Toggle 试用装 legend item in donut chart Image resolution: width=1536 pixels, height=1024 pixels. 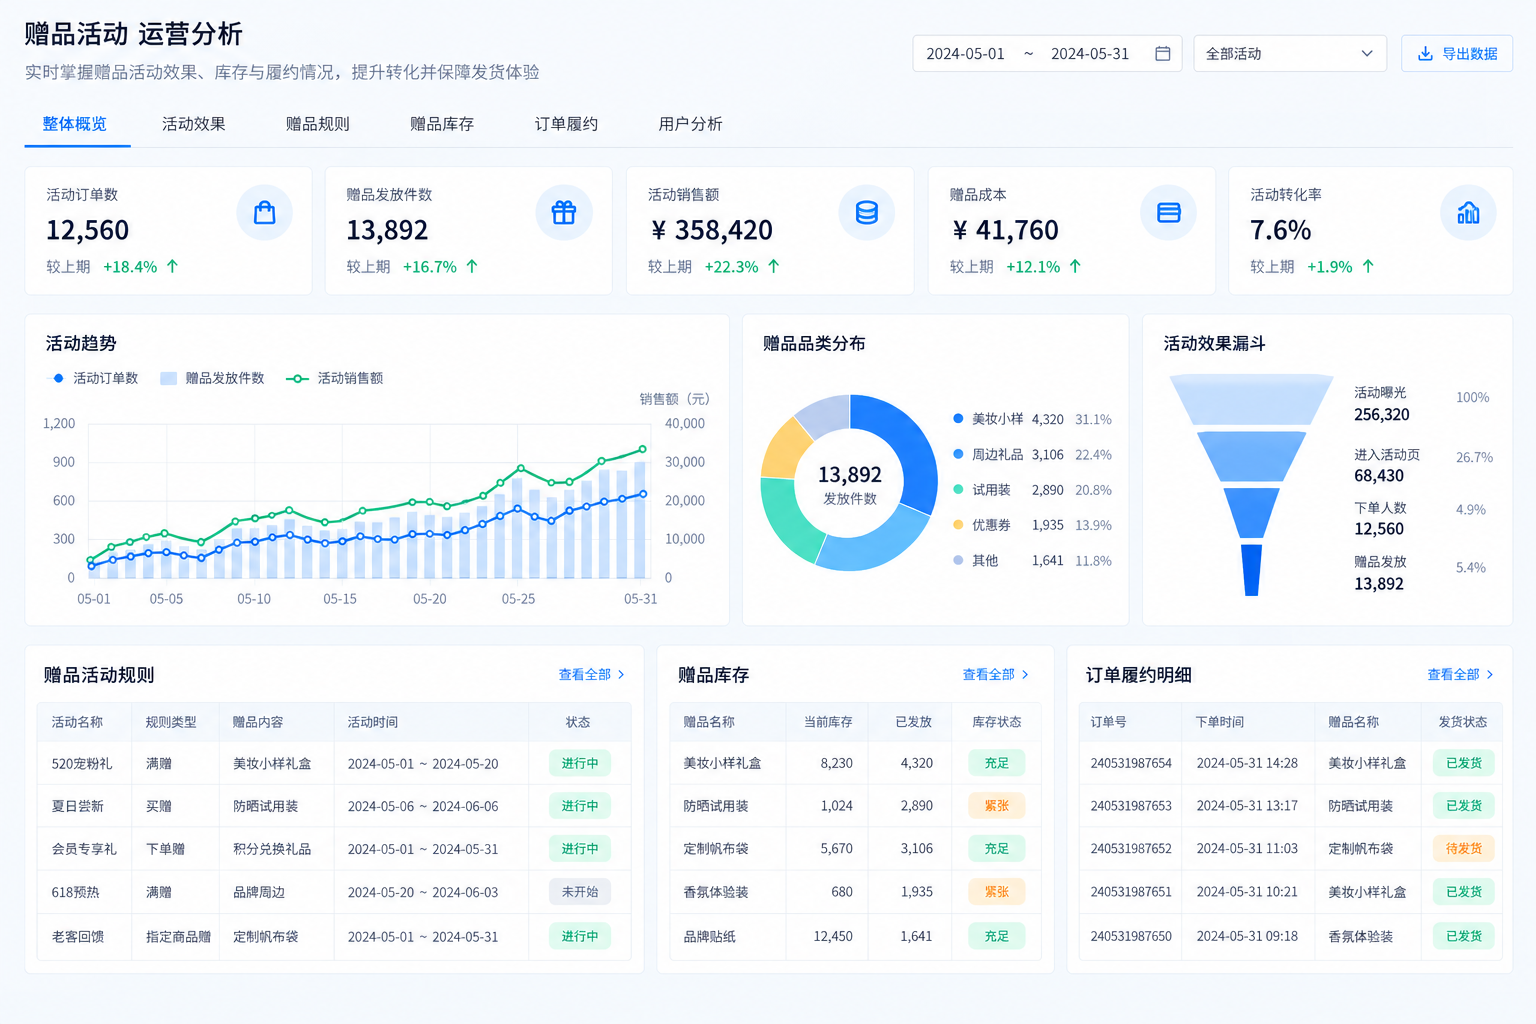tap(982, 490)
